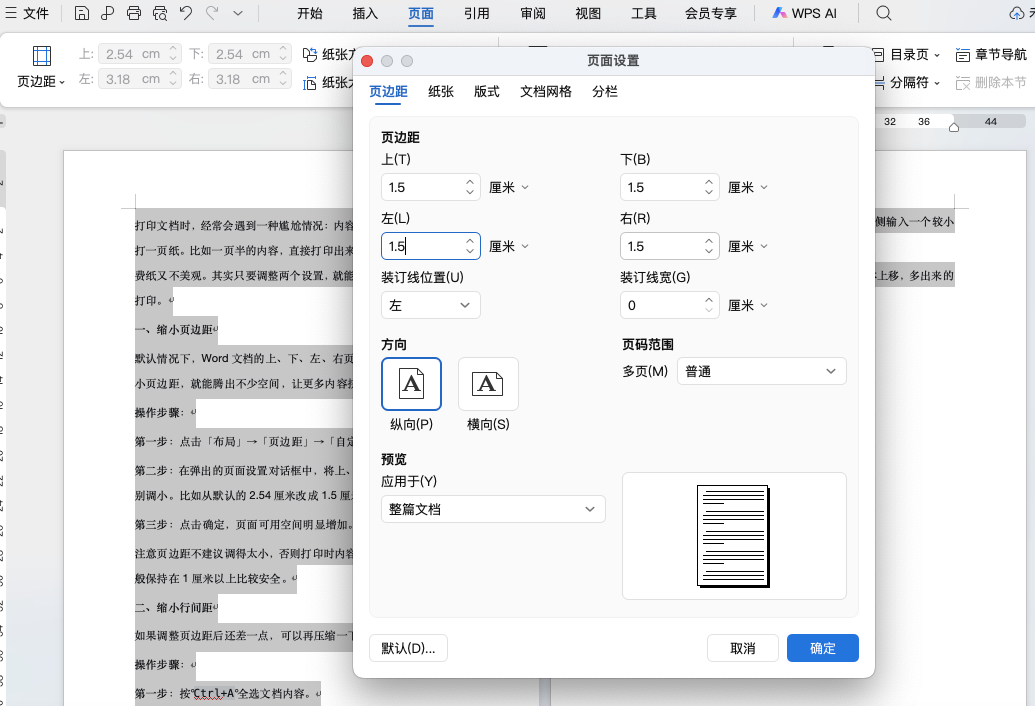Image resolution: width=1035 pixels, height=706 pixels.
Task: Open 多页 普通 dropdown
Action: coord(762,371)
